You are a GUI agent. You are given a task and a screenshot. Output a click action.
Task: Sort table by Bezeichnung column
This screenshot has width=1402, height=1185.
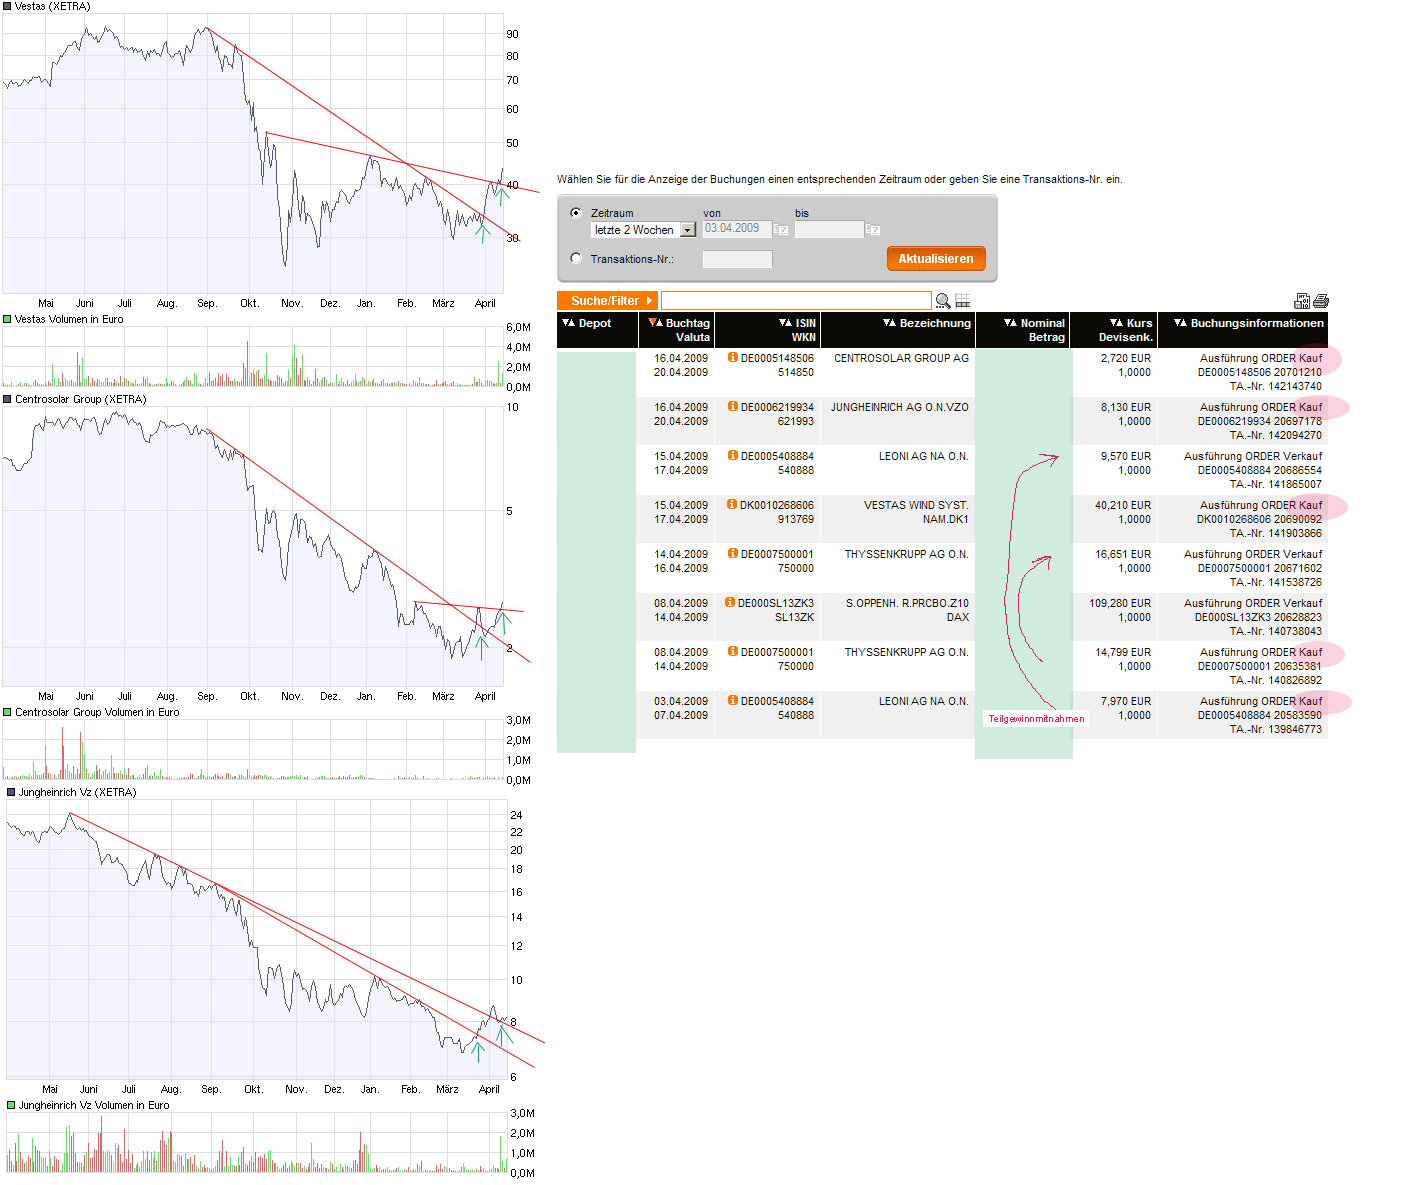click(927, 323)
